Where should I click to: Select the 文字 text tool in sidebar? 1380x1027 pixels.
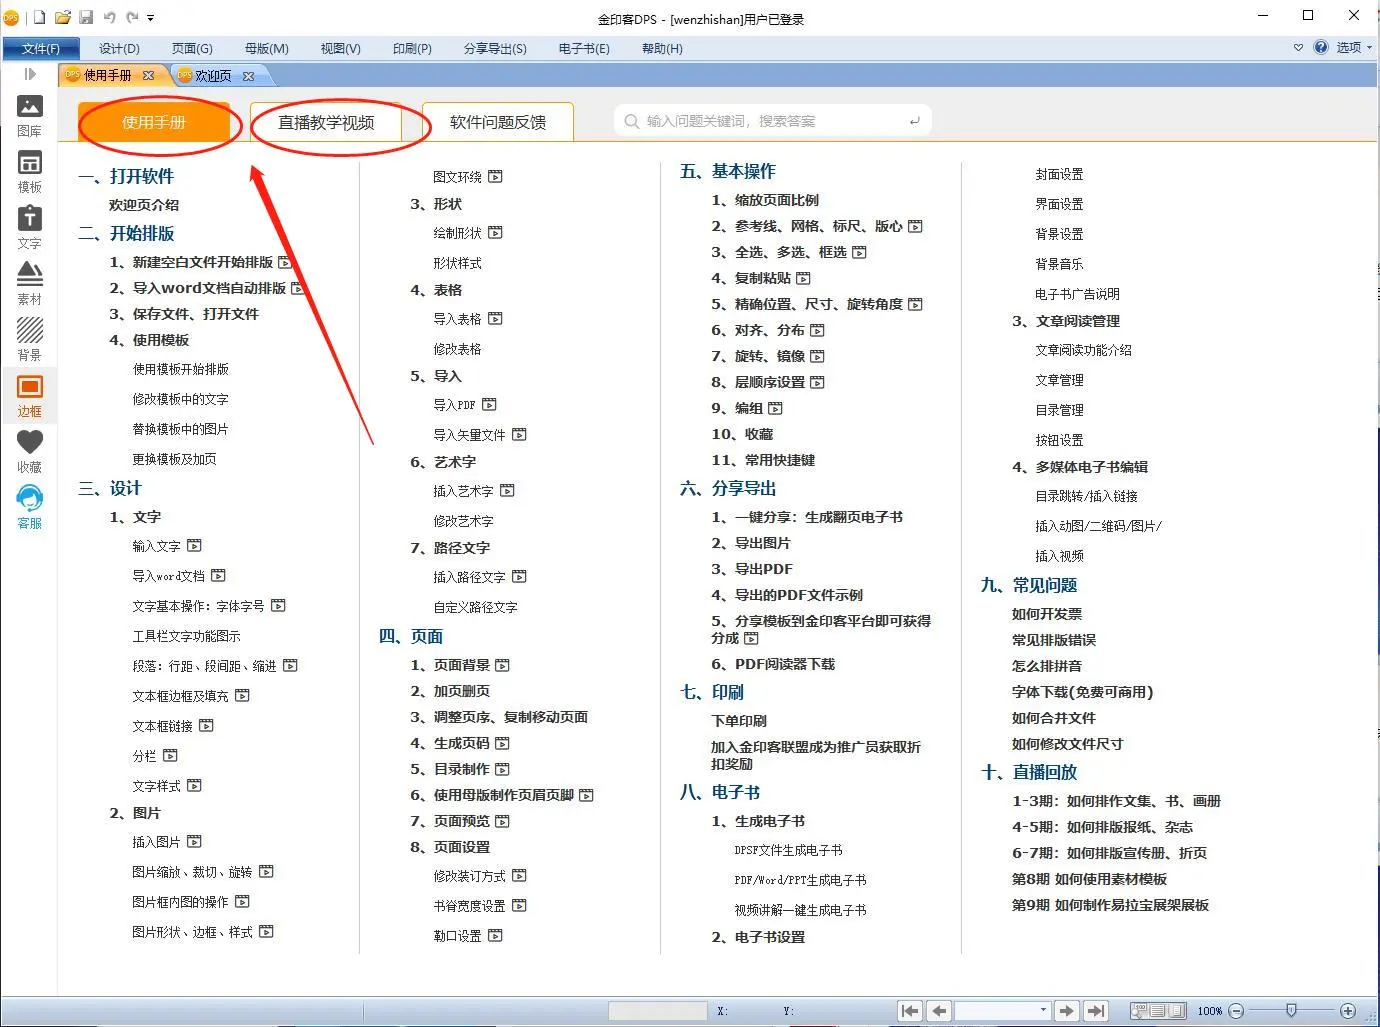(30, 226)
